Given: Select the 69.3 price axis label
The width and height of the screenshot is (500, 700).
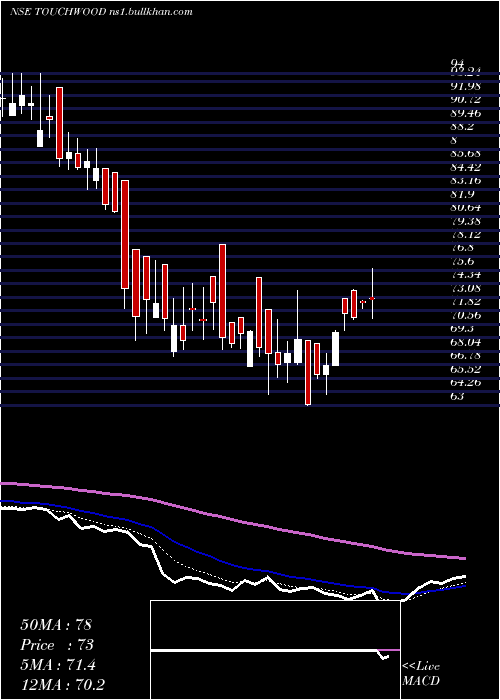Looking at the screenshot, I should coord(462,329).
